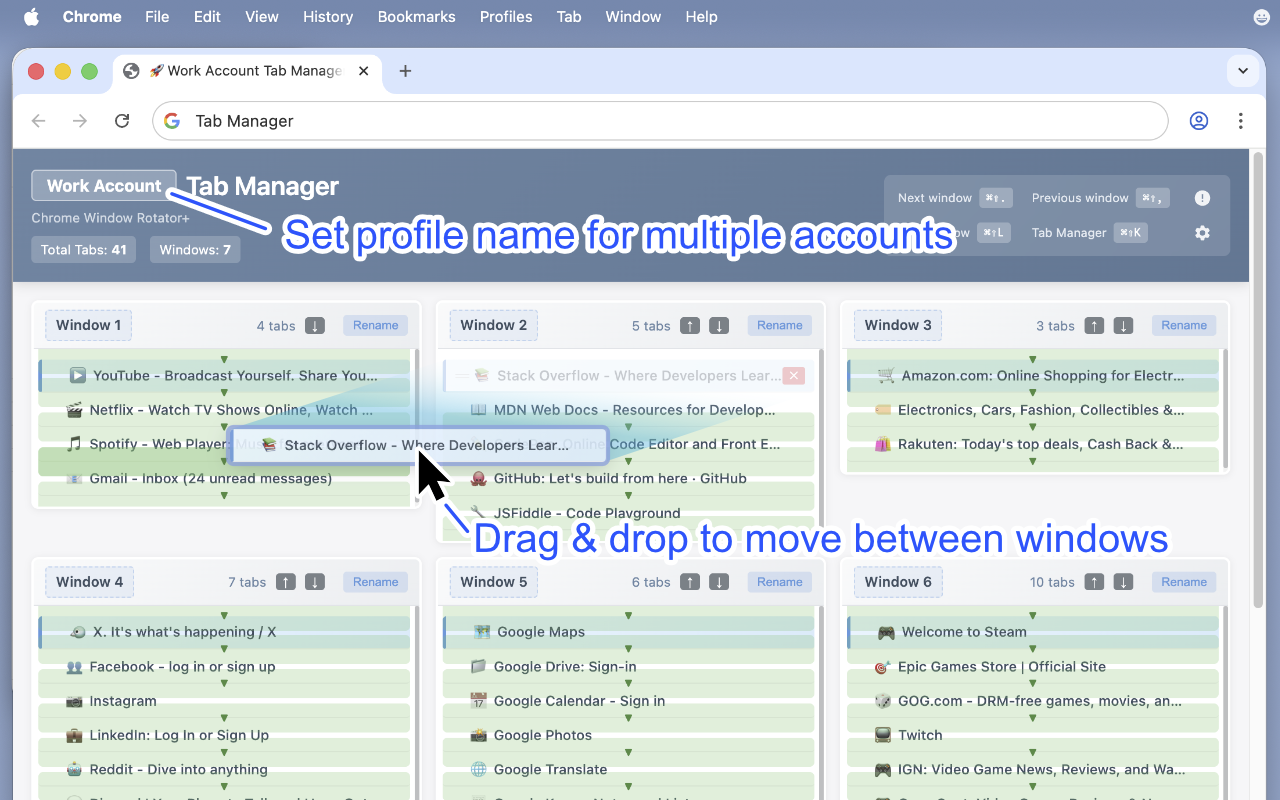Select the Rakuten tab row
The image size is (1280, 800).
(1032, 444)
